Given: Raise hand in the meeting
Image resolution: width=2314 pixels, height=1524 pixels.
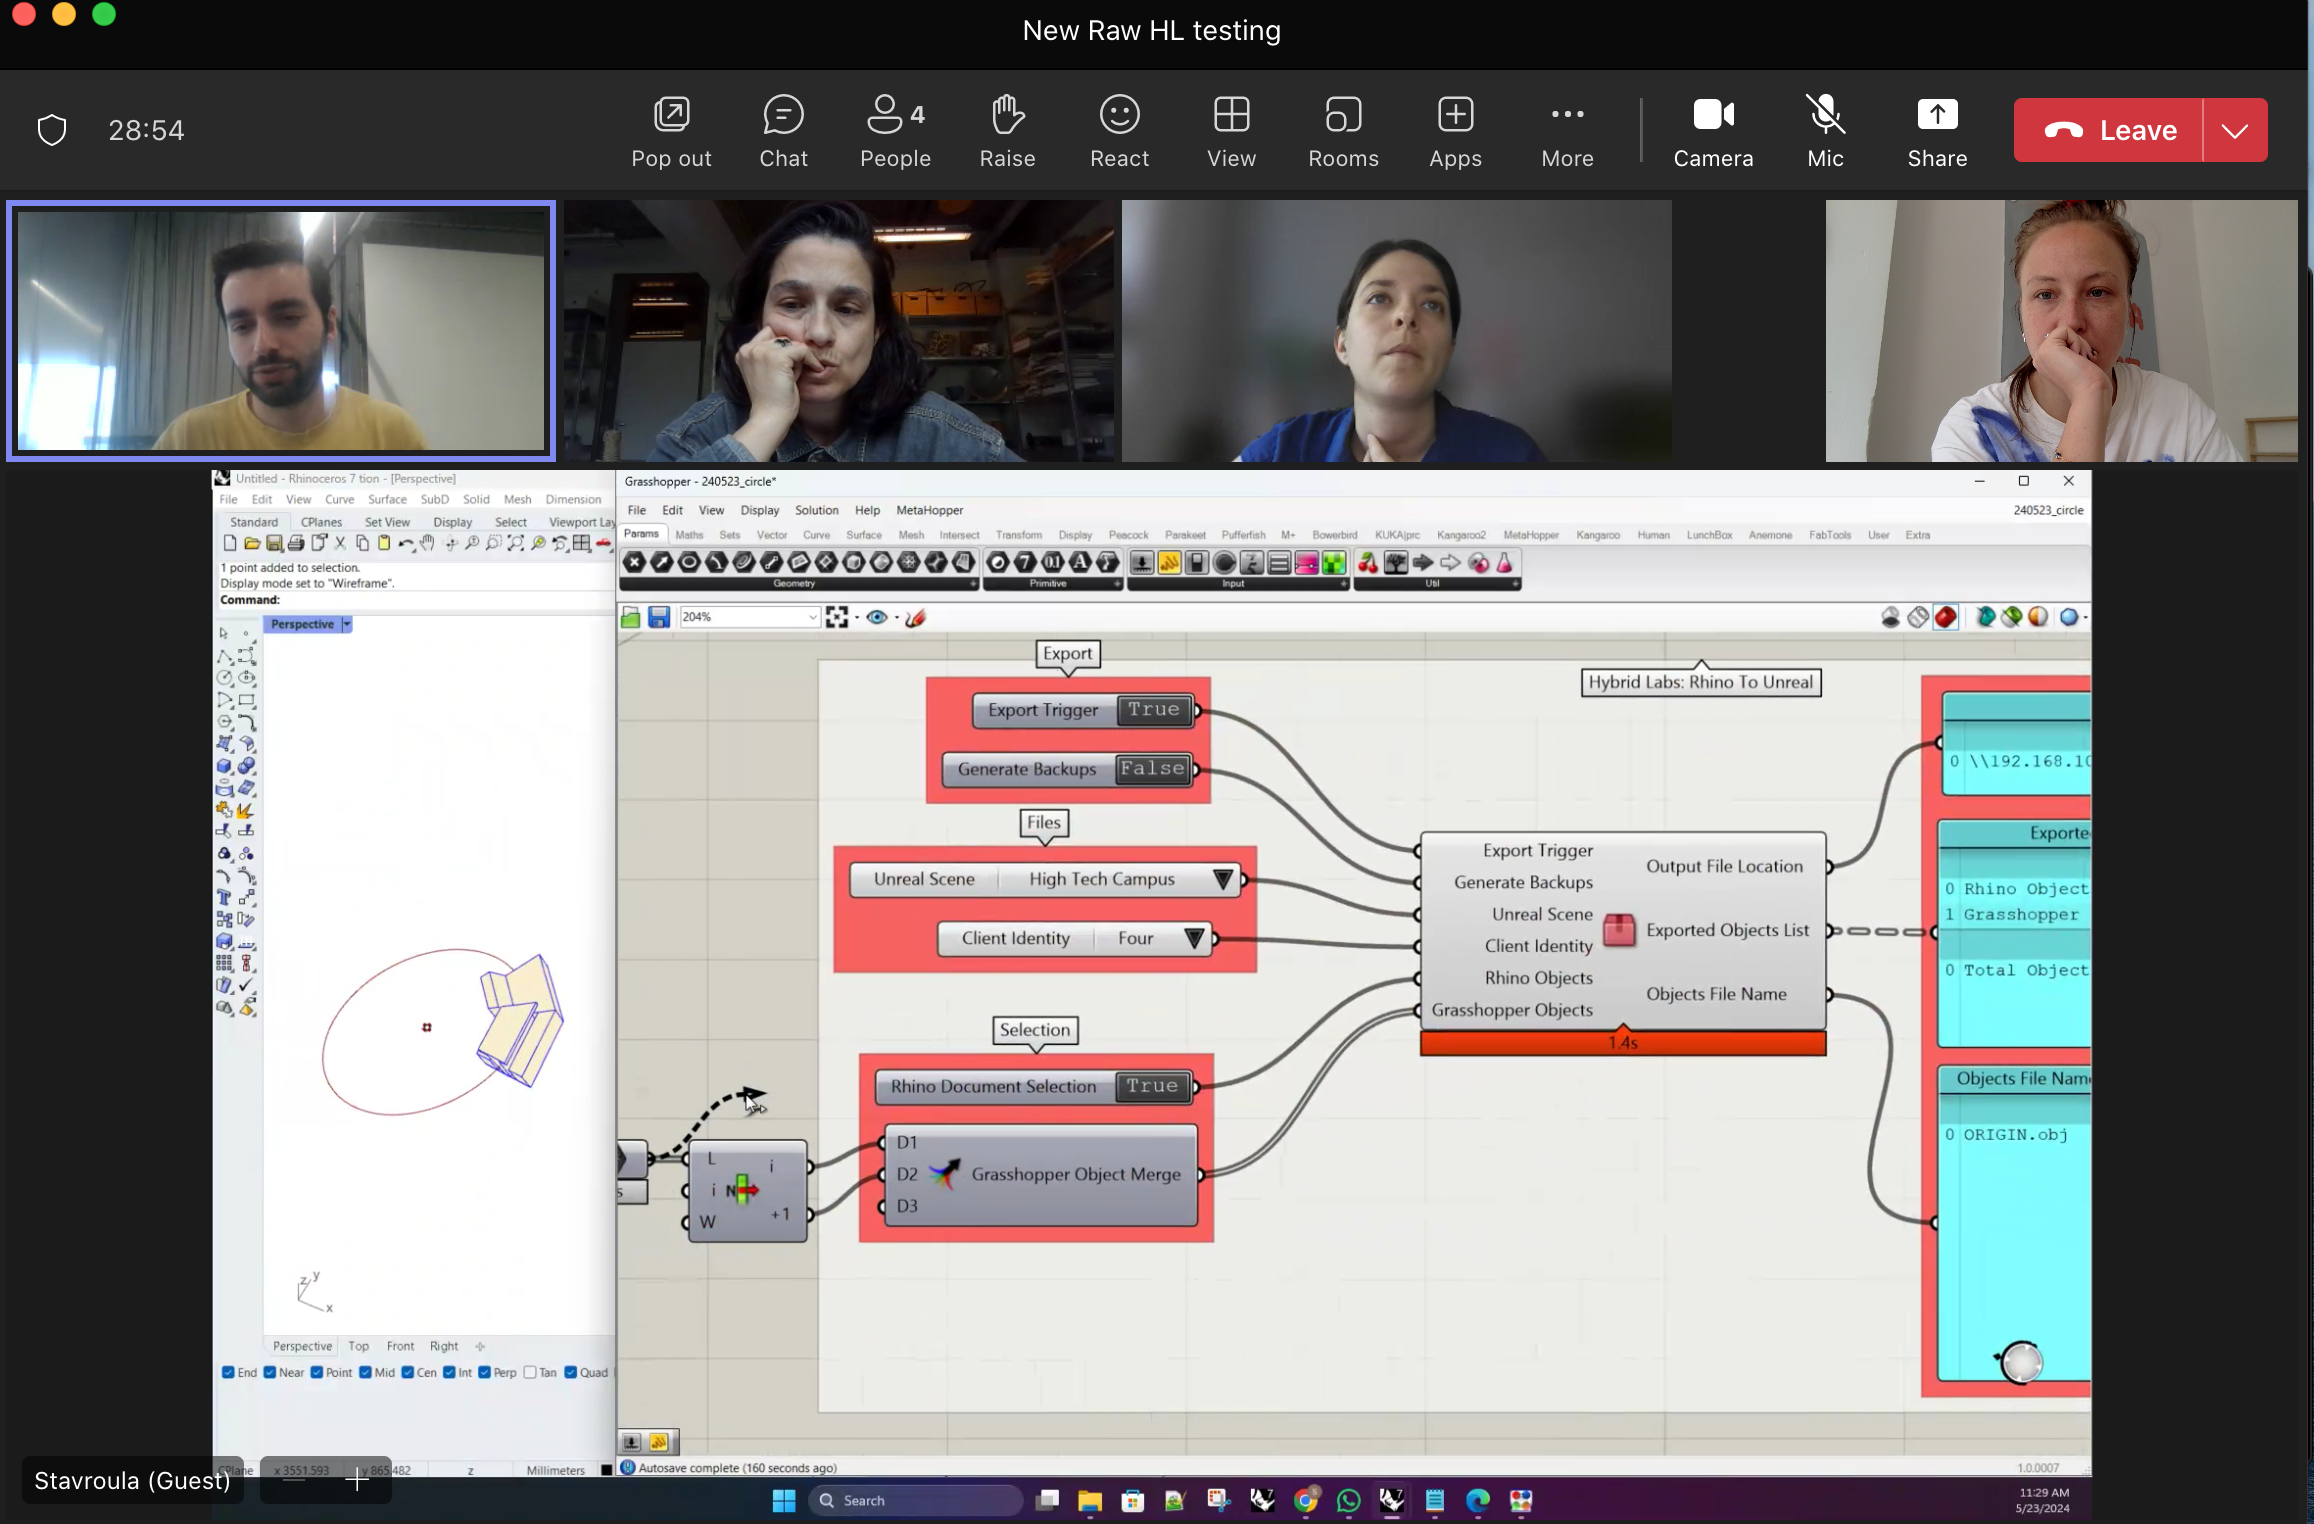Looking at the screenshot, I should click(x=1007, y=131).
